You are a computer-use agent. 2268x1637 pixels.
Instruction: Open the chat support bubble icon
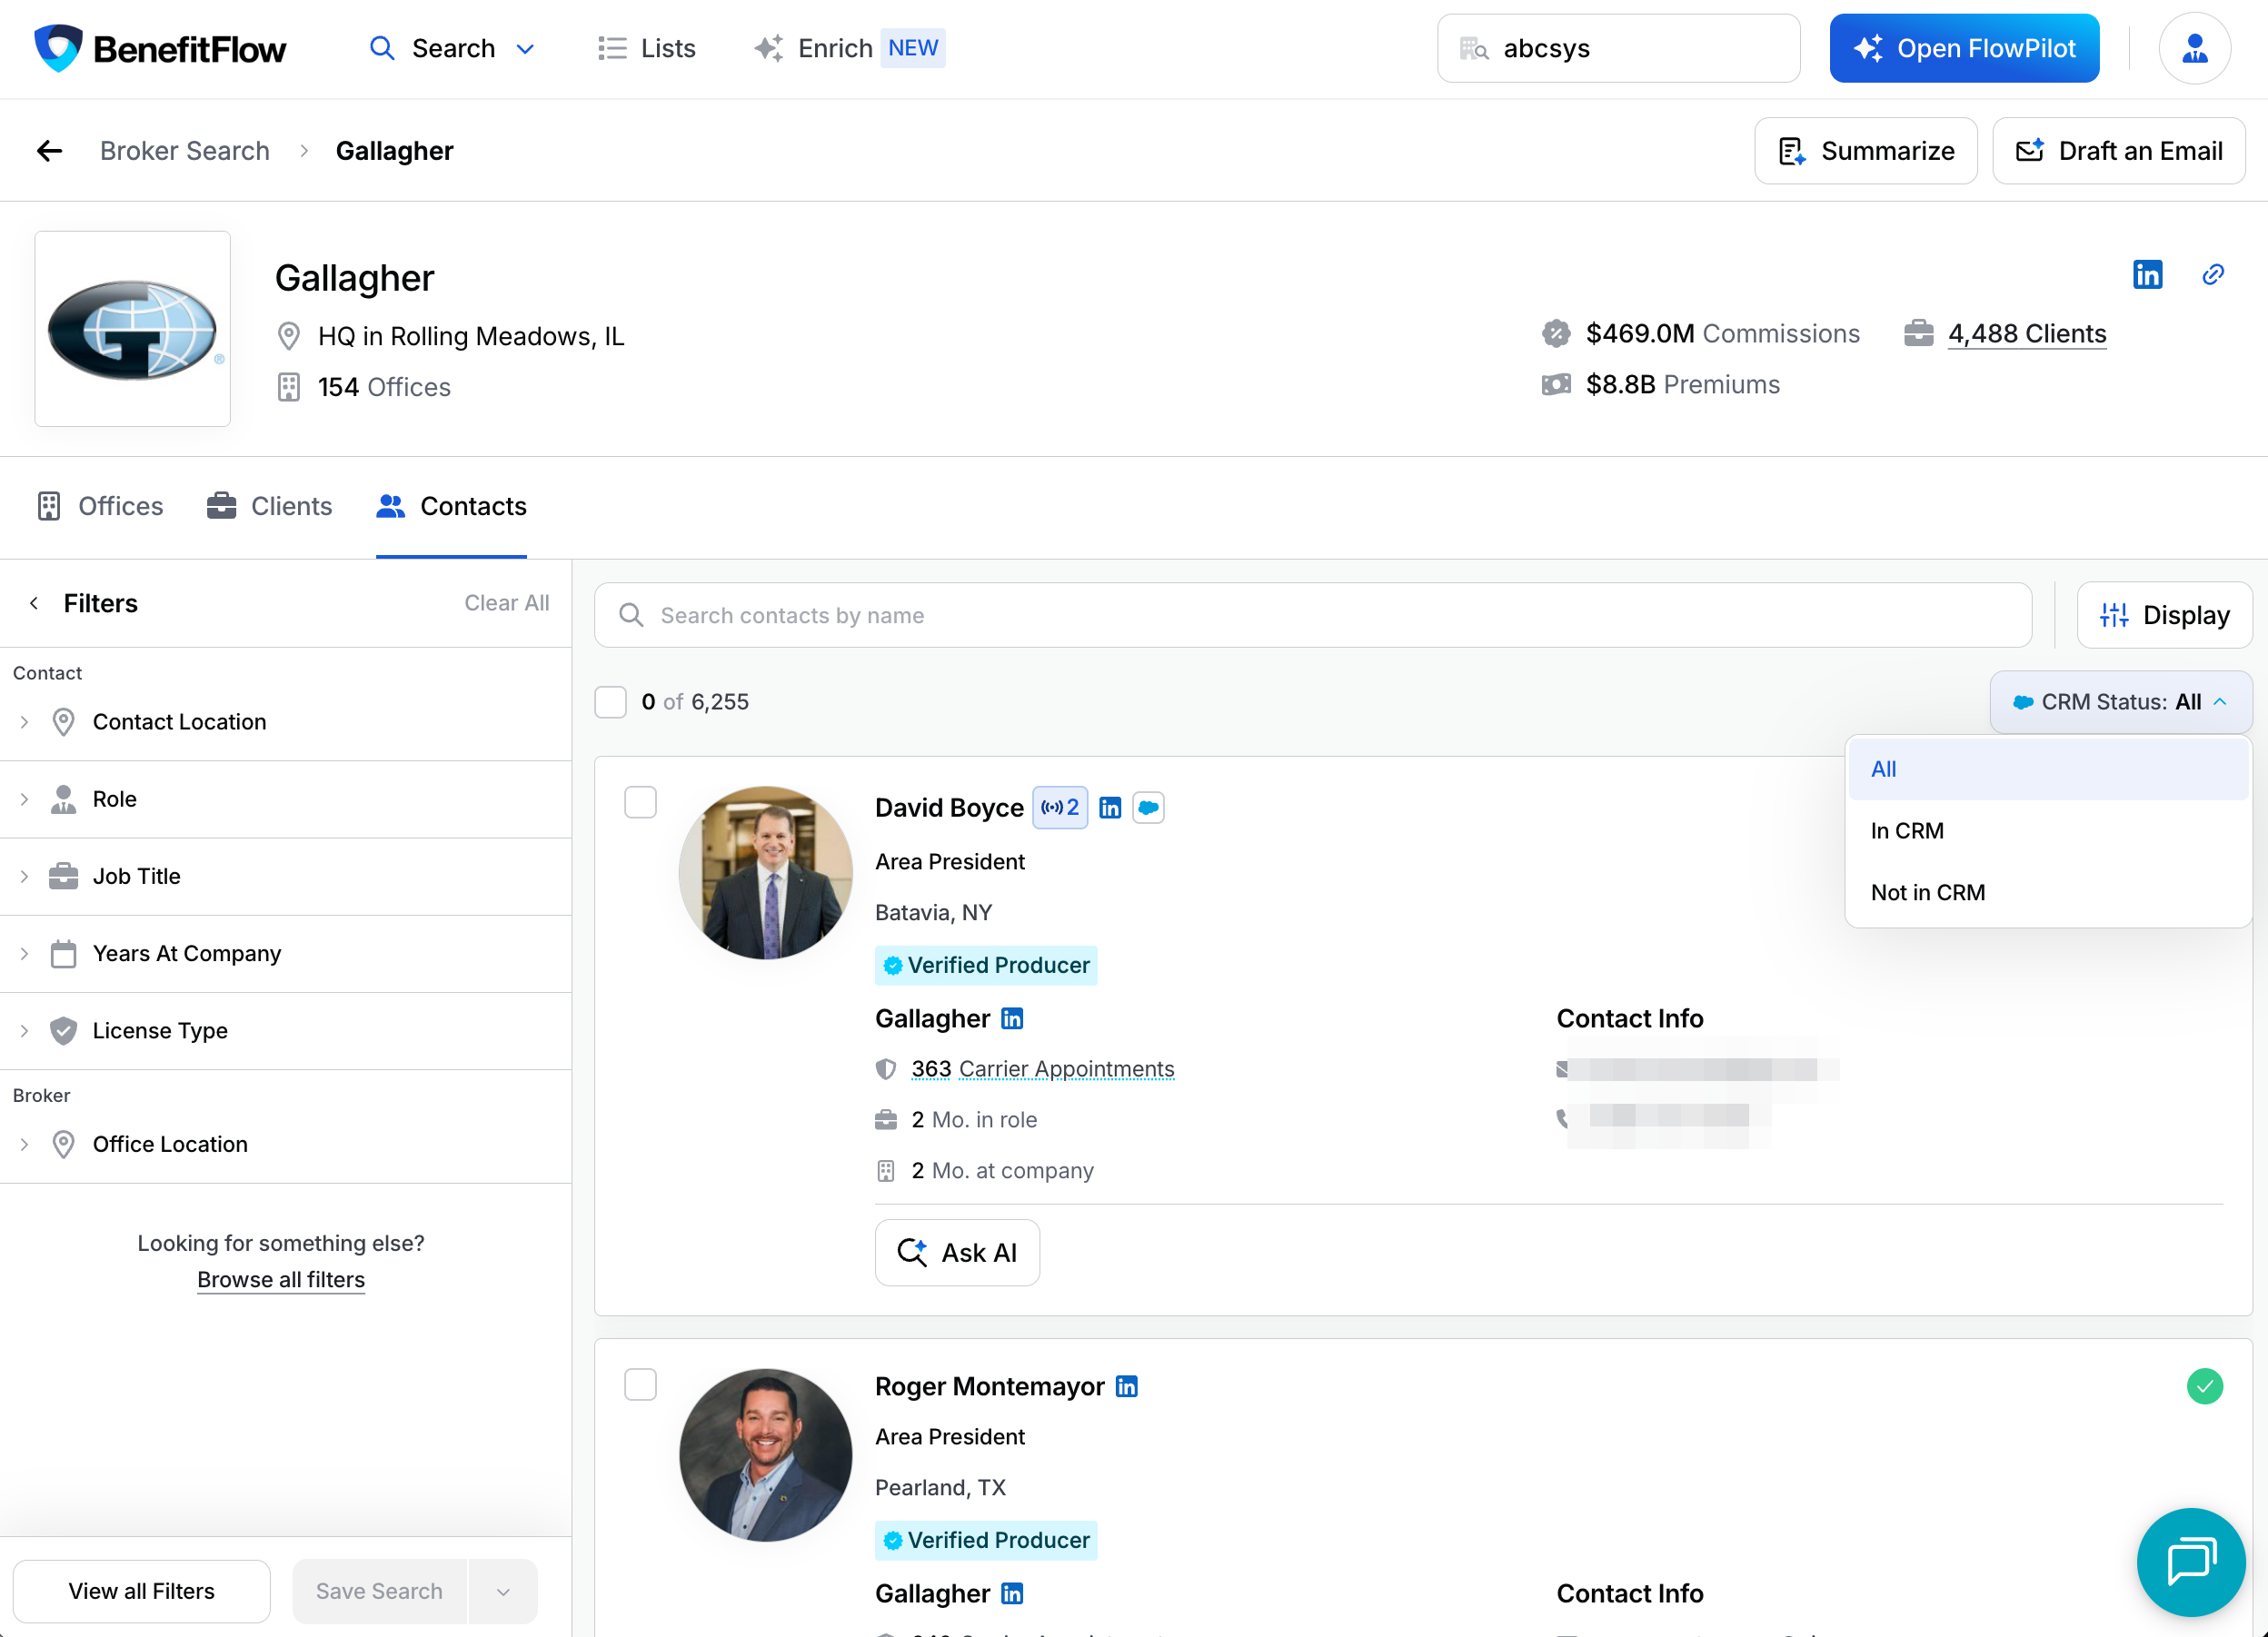(2191, 1562)
